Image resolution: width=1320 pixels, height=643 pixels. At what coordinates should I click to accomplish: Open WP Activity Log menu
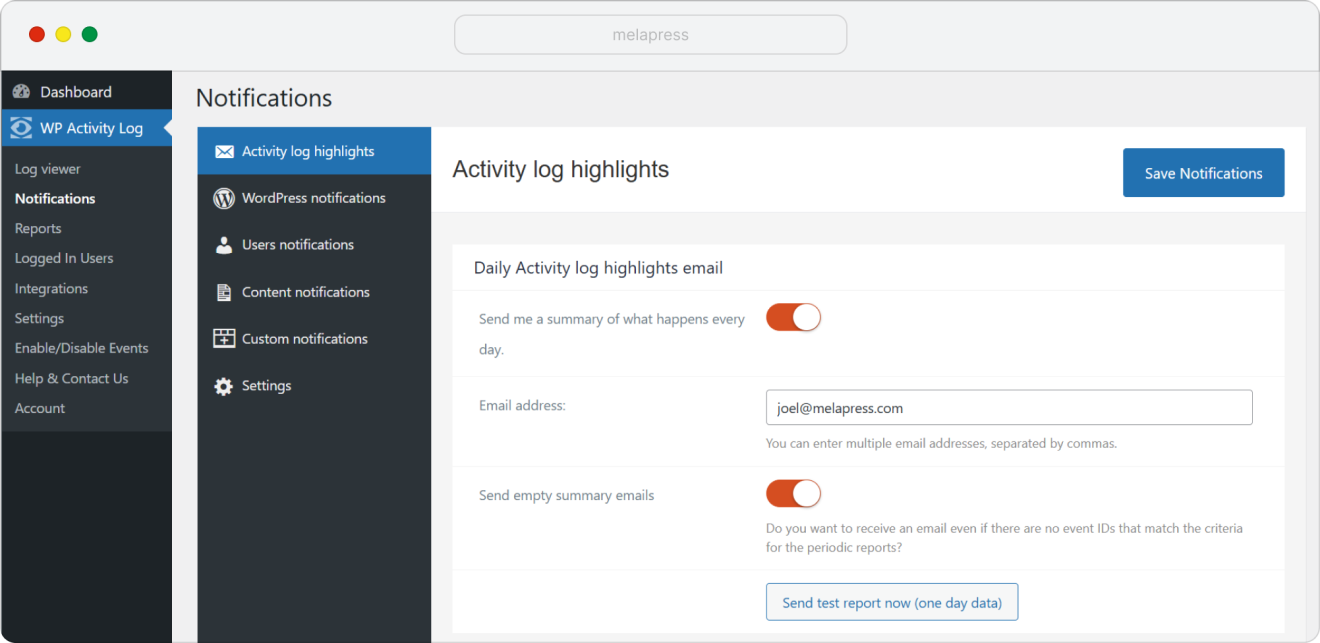tap(87, 128)
